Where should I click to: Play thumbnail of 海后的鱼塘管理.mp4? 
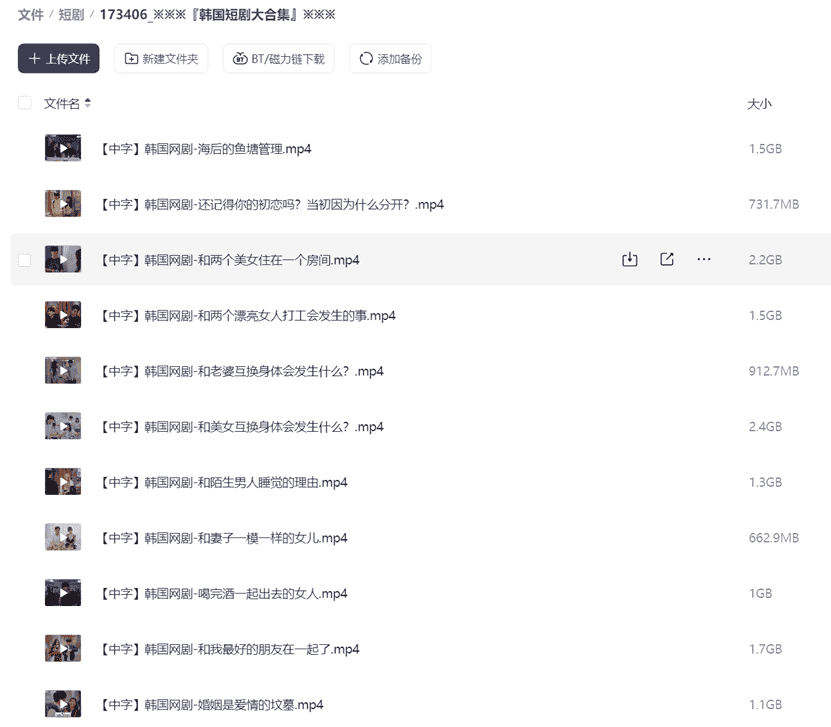63,148
